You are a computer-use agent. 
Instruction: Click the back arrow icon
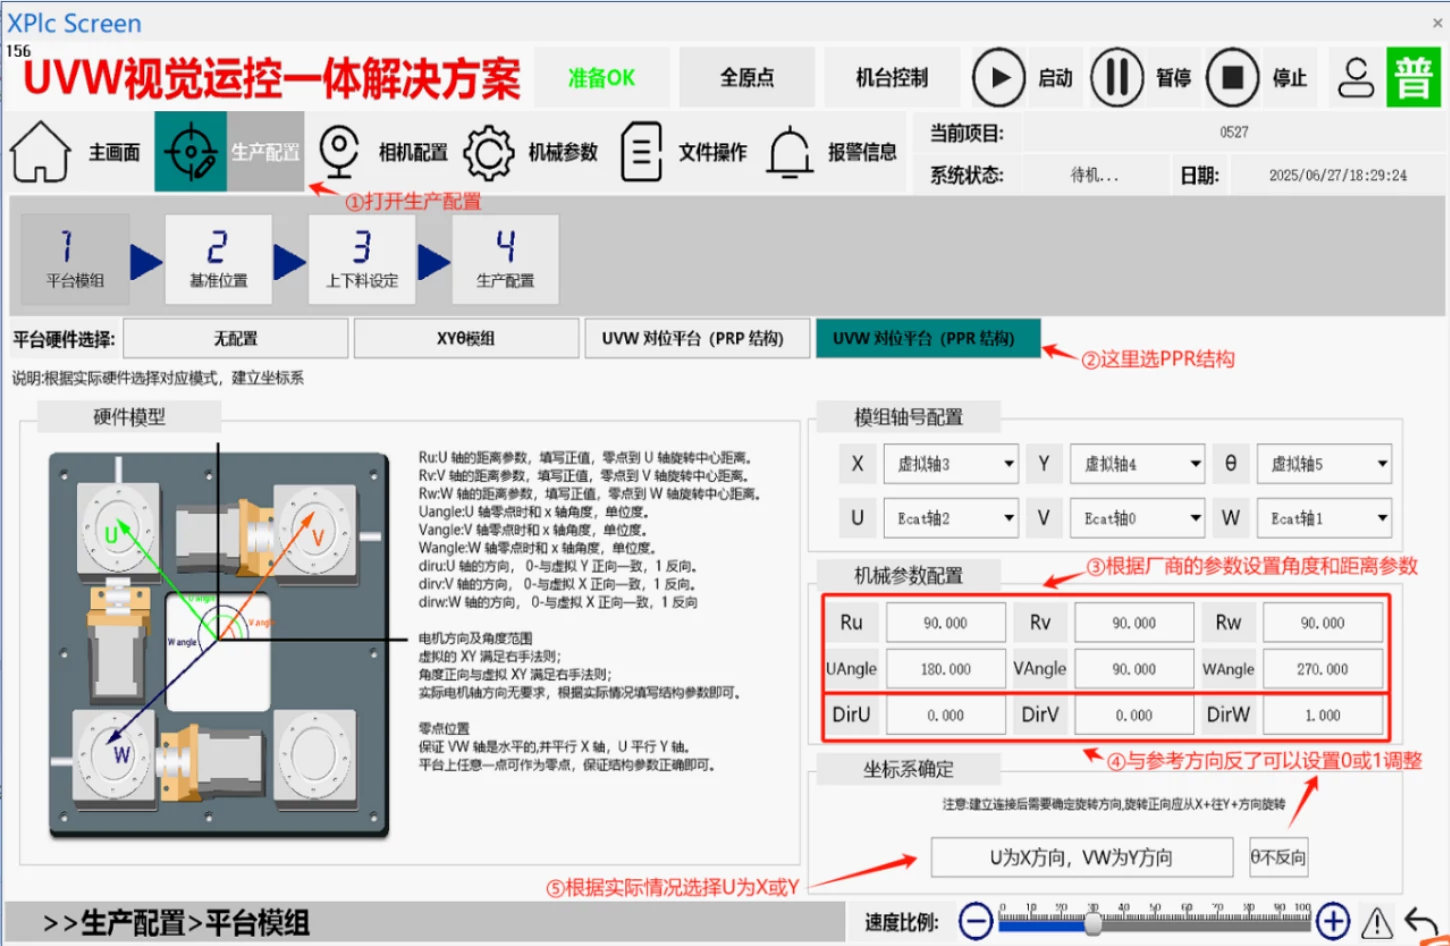click(x=1422, y=921)
